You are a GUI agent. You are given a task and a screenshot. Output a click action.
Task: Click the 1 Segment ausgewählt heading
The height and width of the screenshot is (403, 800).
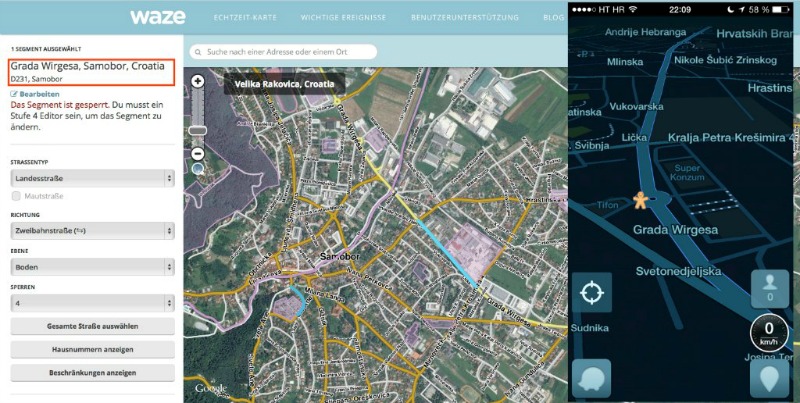46,49
